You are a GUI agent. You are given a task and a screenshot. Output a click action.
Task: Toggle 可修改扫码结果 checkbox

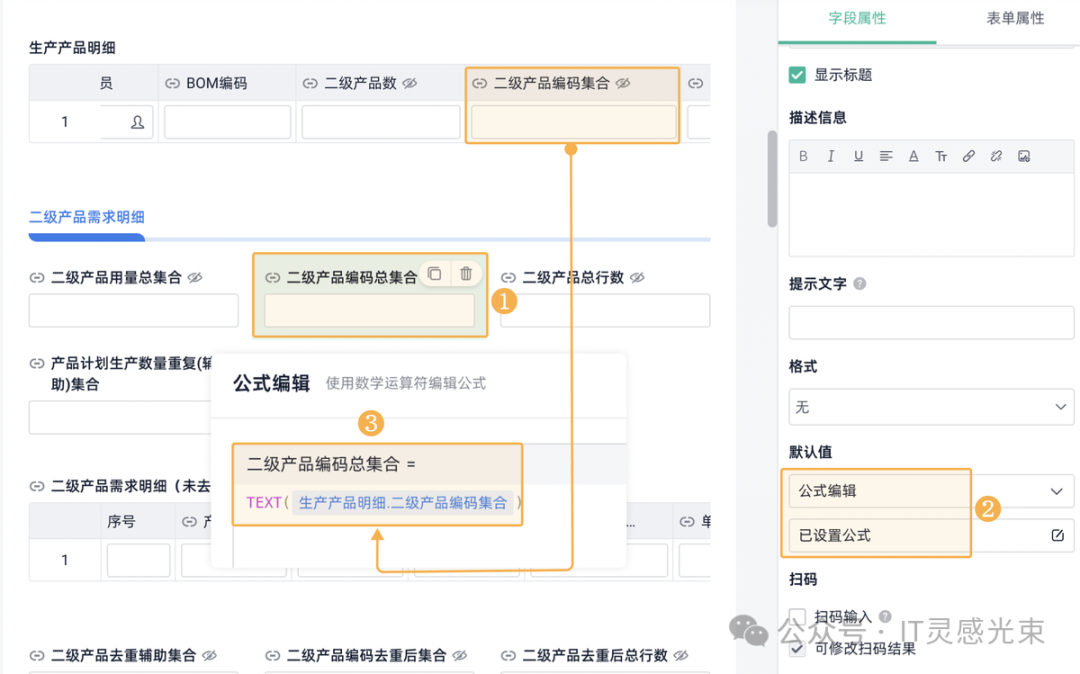pyautogui.click(x=797, y=648)
